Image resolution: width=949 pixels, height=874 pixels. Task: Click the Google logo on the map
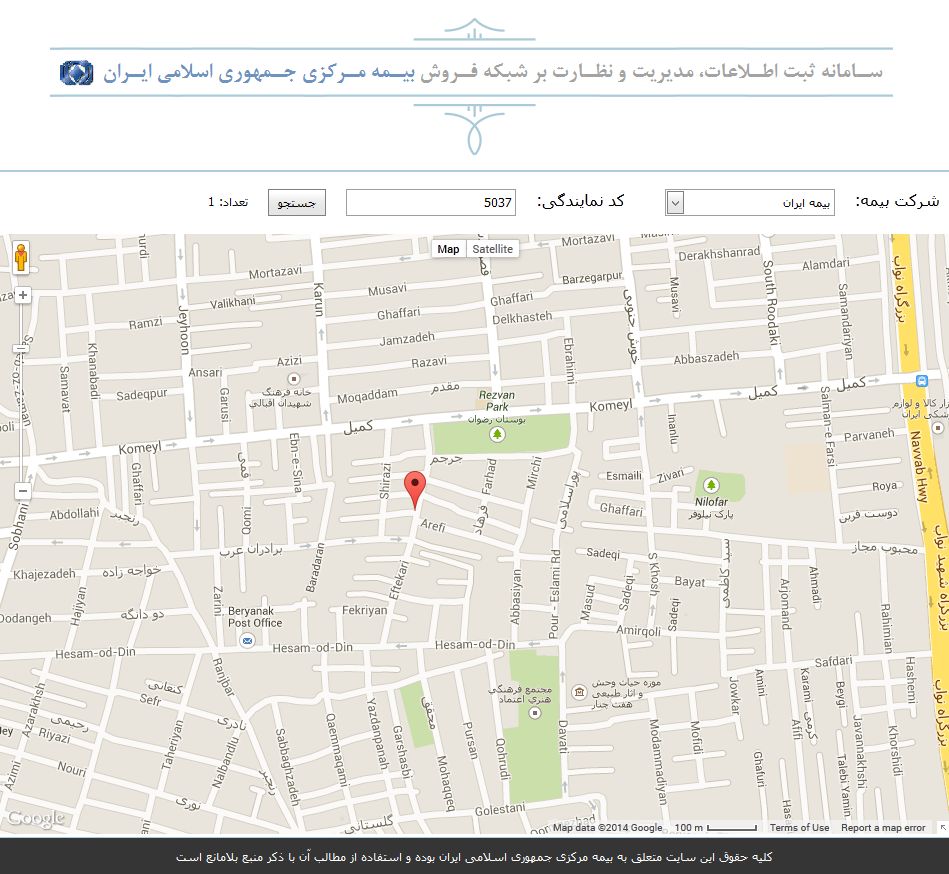tap(36, 818)
